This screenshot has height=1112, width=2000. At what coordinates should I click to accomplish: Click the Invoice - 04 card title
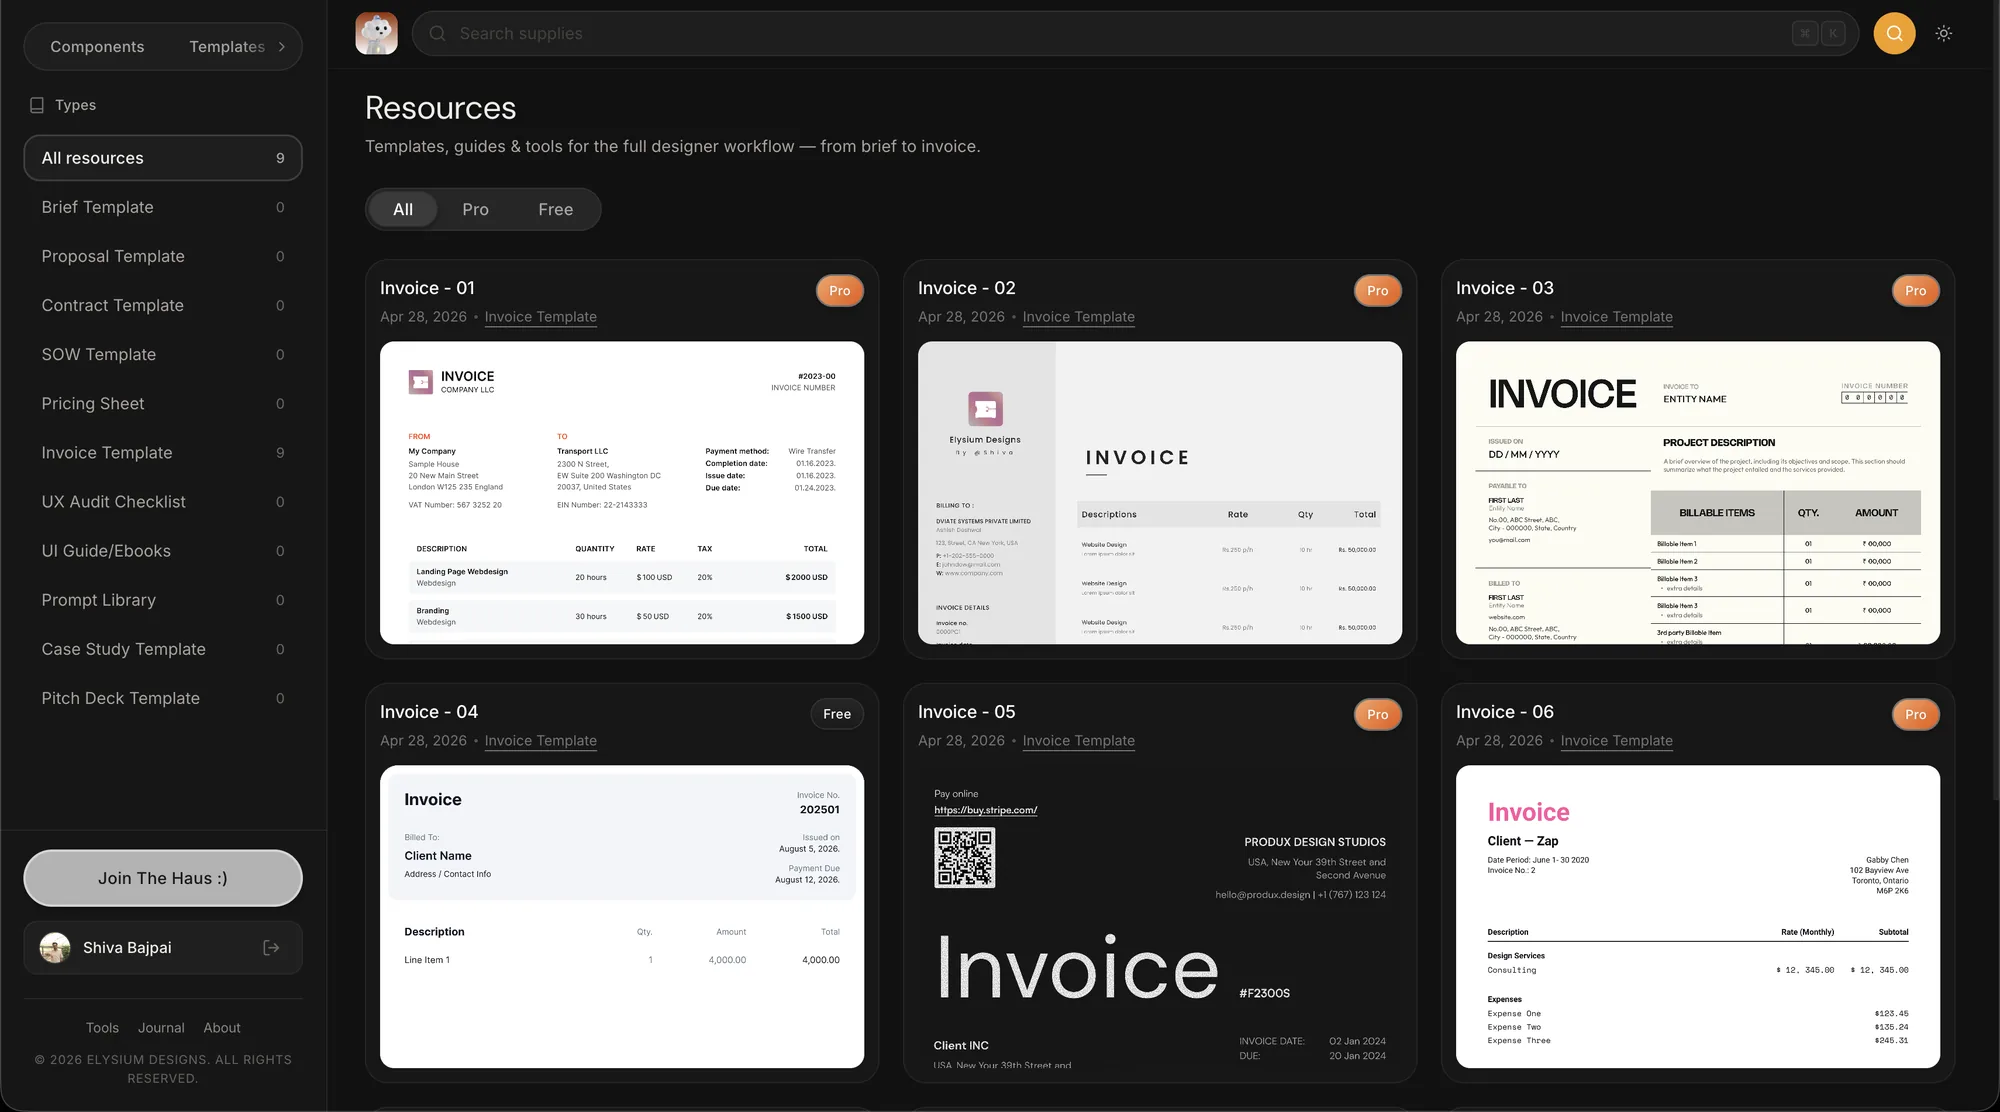tap(429, 712)
